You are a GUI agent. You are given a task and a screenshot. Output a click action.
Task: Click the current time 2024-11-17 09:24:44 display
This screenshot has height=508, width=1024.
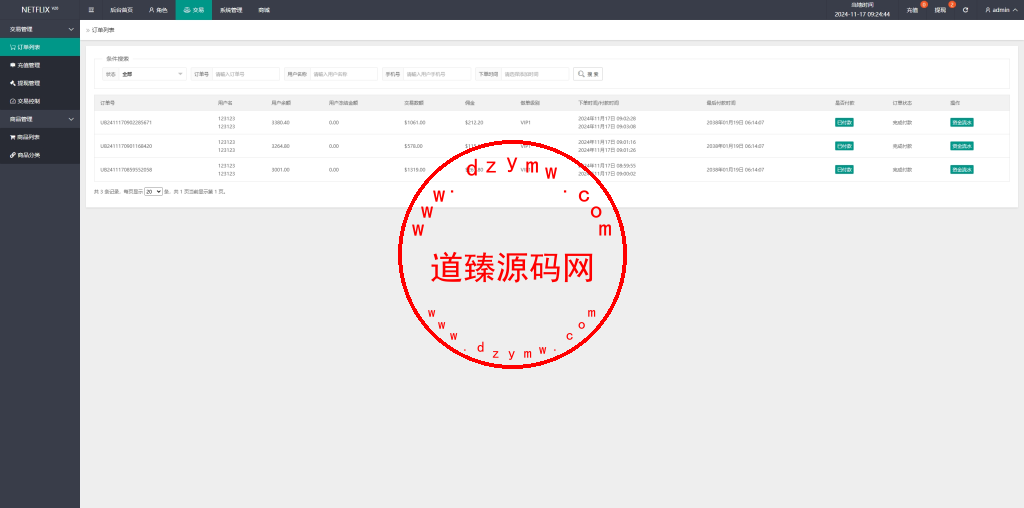[862, 14]
